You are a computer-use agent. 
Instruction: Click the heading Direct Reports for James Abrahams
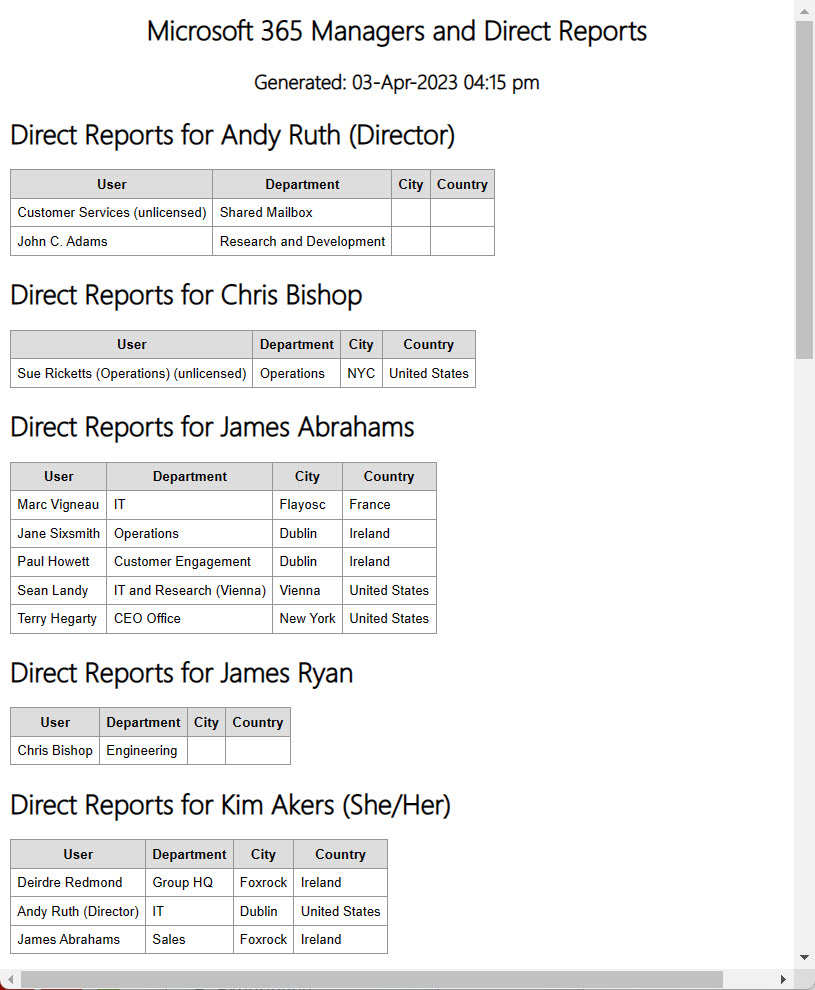(x=212, y=427)
